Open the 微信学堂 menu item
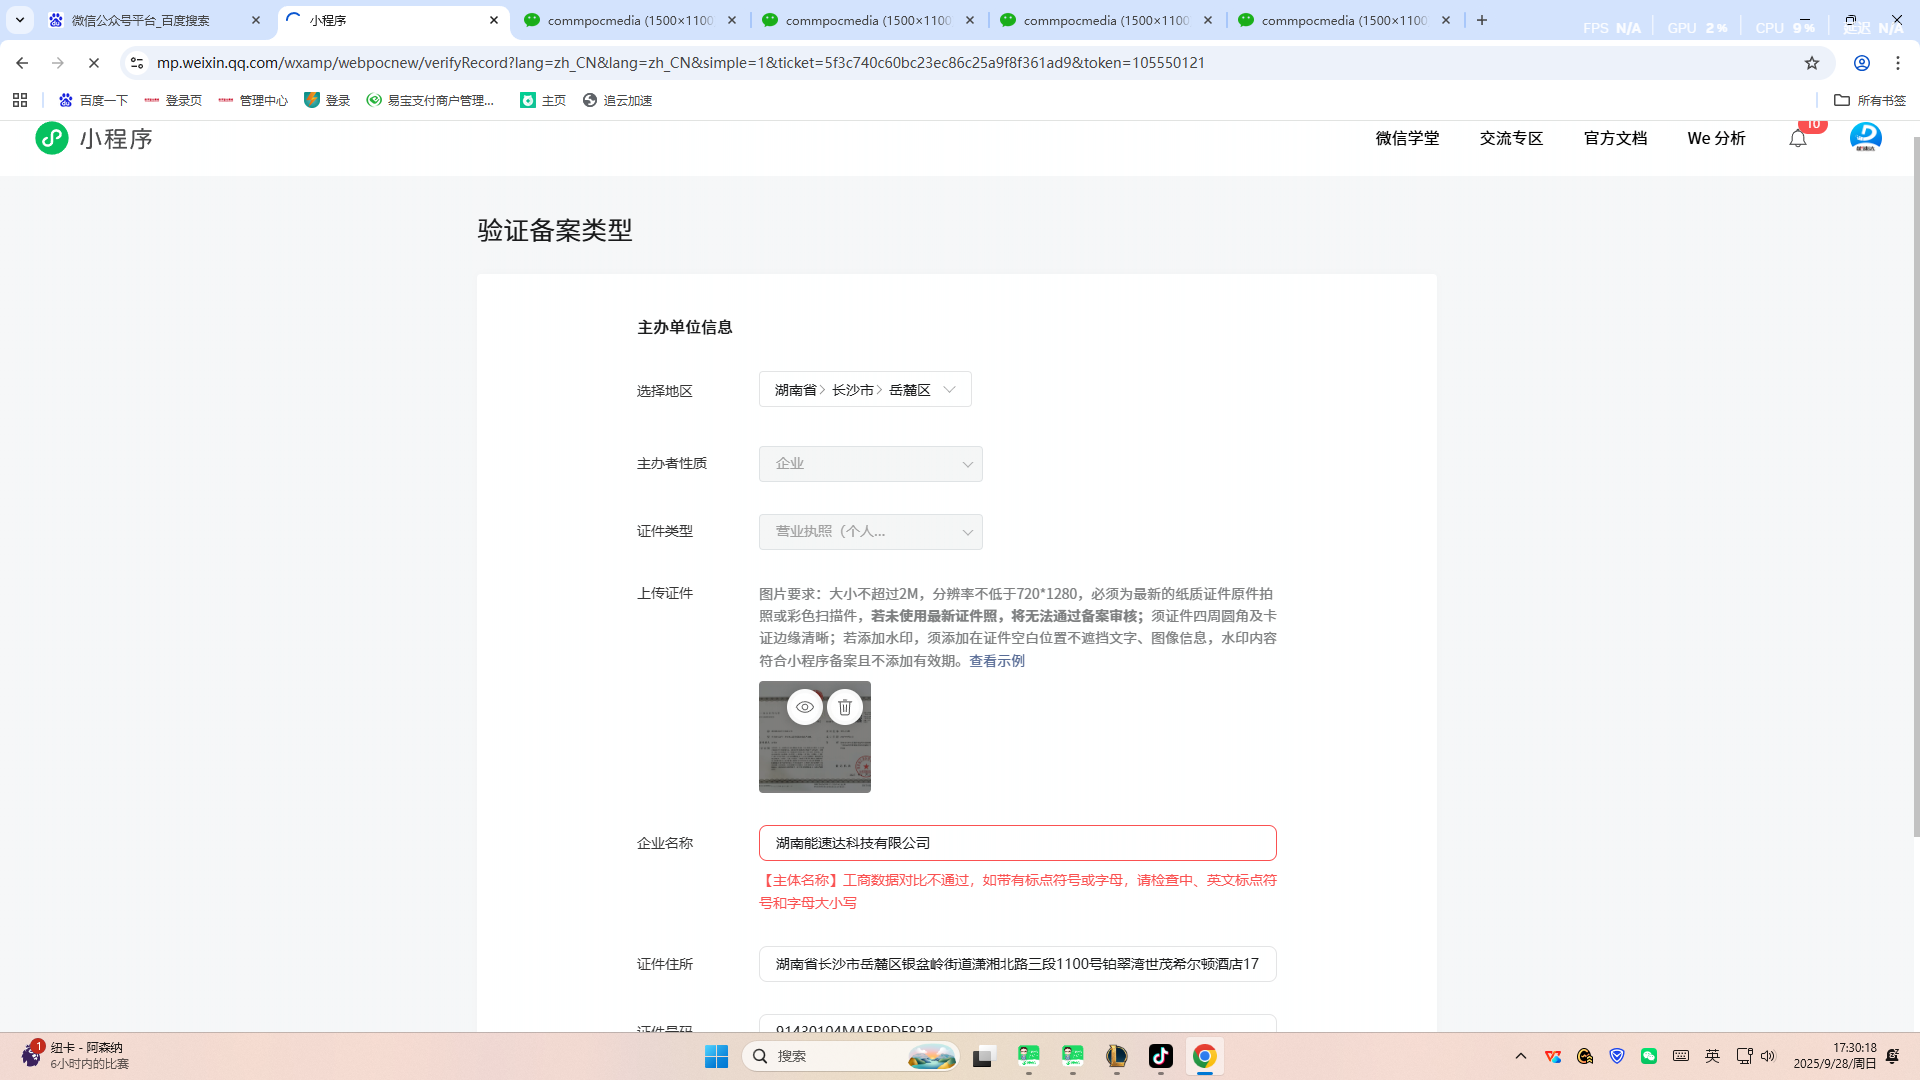The image size is (1920, 1080). click(x=1407, y=138)
